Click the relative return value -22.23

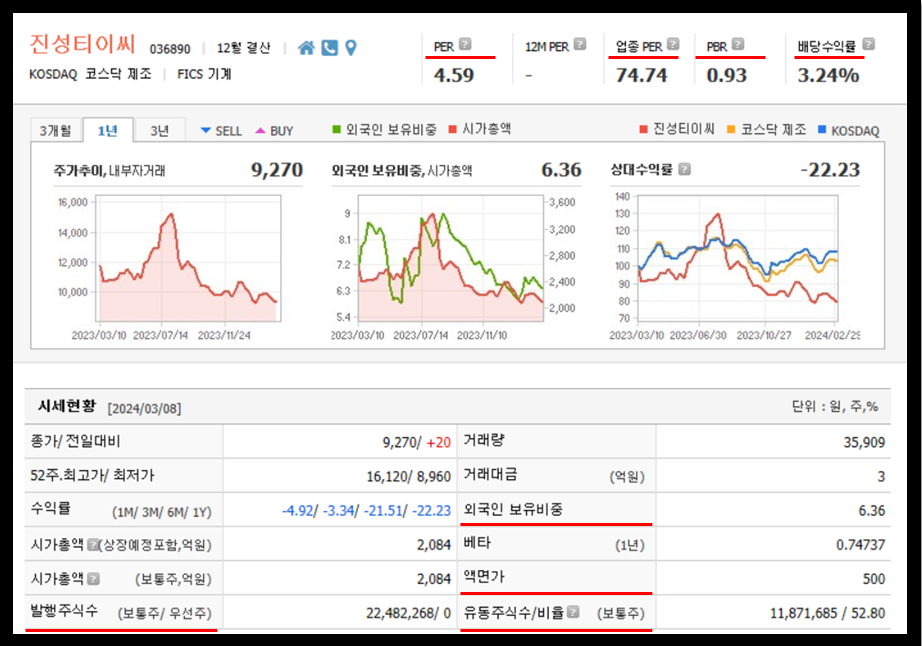830,170
